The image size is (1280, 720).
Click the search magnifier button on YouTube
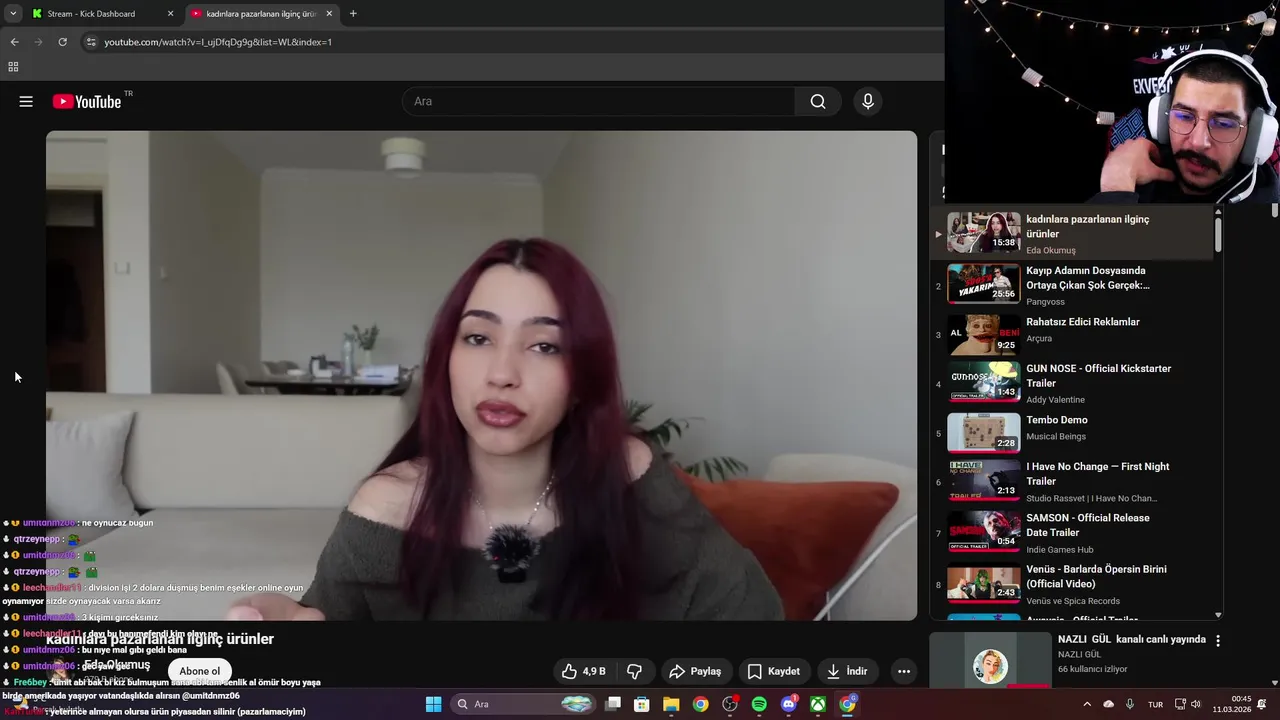pyautogui.click(x=818, y=101)
